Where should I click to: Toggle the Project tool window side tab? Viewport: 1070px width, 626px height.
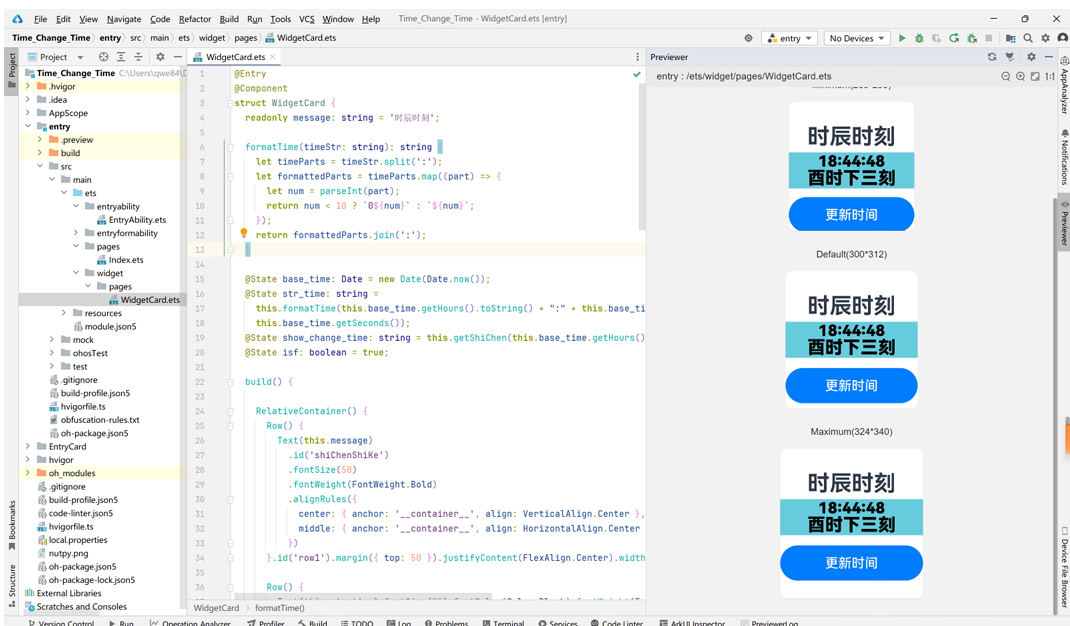point(12,70)
